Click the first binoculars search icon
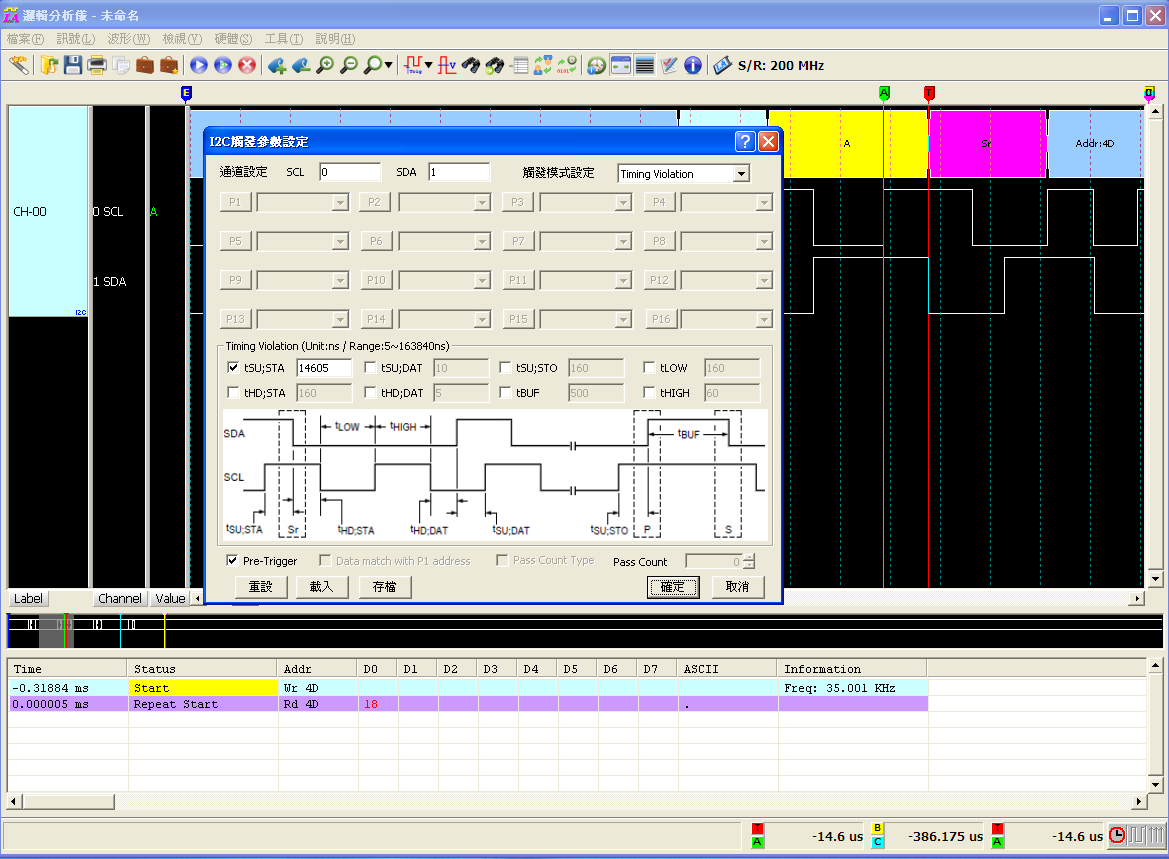Image resolution: width=1169 pixels, height=859 pixels. (x=470, y=66)
